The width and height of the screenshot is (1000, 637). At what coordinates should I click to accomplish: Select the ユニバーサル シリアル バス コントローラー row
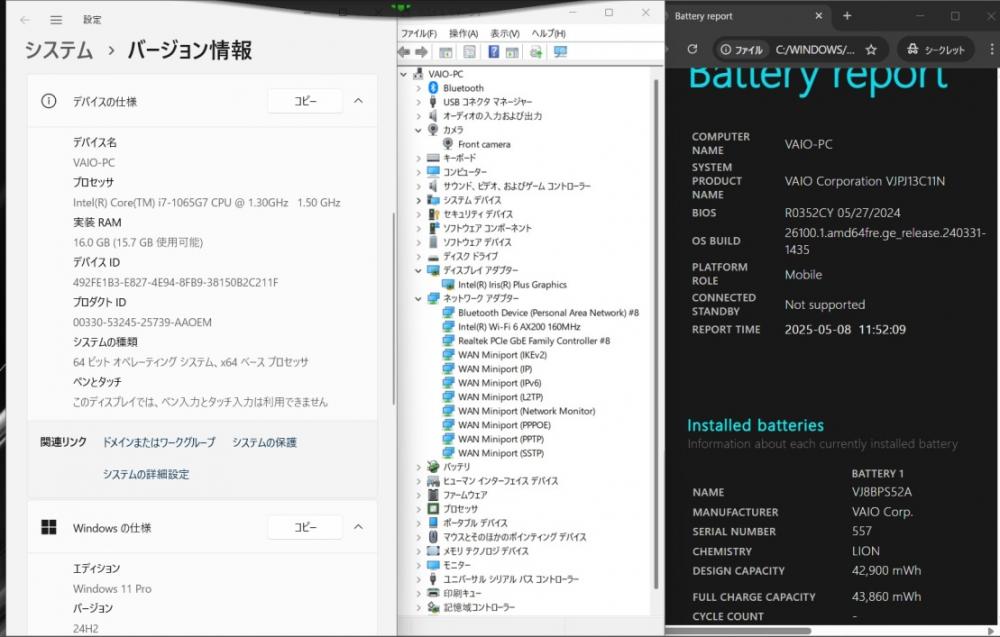tap(511, 579)
